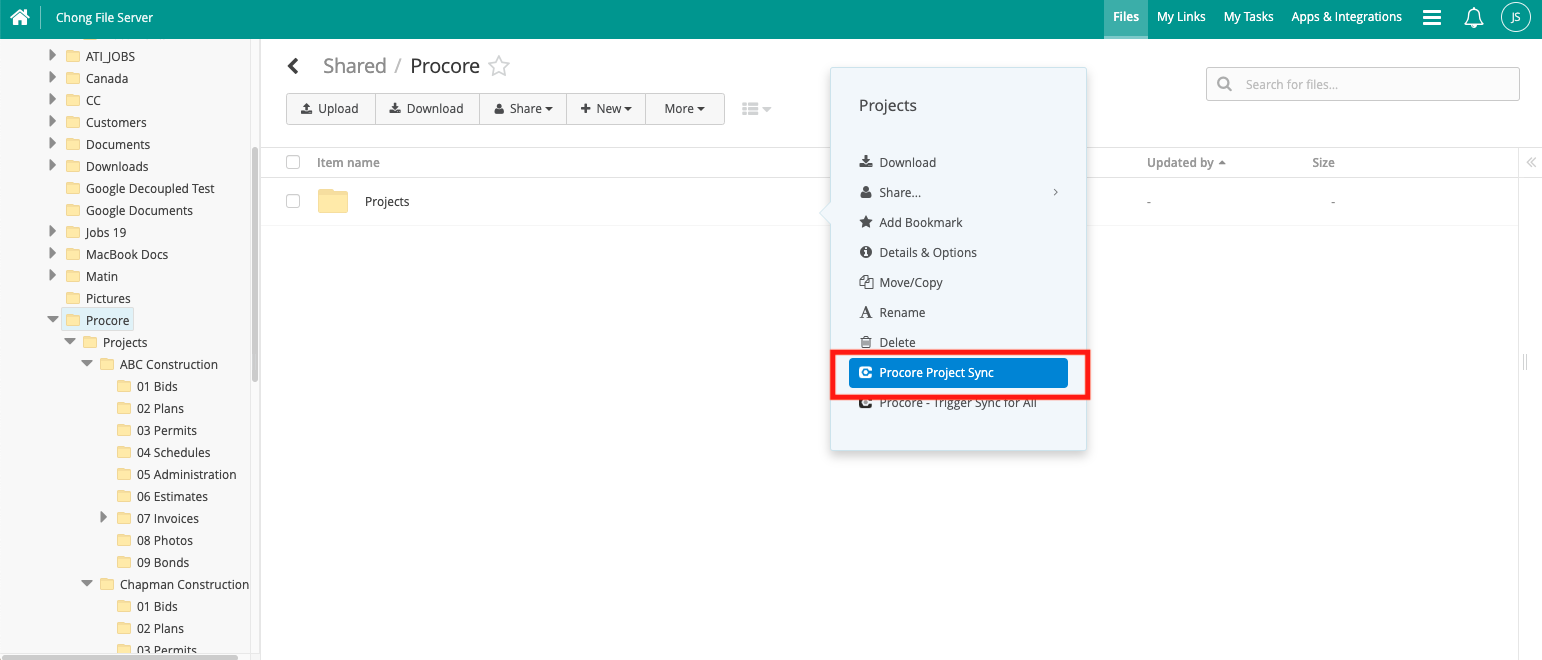
Task: Click the yellow Projects folder icon in the file list
Action: click(x=332, y=200)
